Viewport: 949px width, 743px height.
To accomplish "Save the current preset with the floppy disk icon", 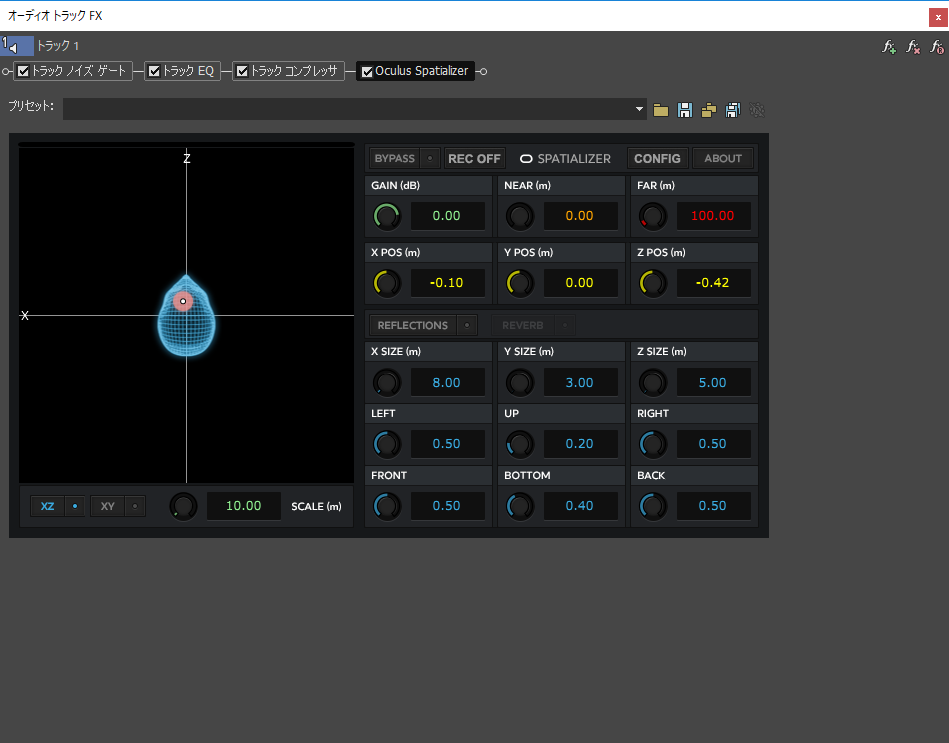I will pos(684,110).
